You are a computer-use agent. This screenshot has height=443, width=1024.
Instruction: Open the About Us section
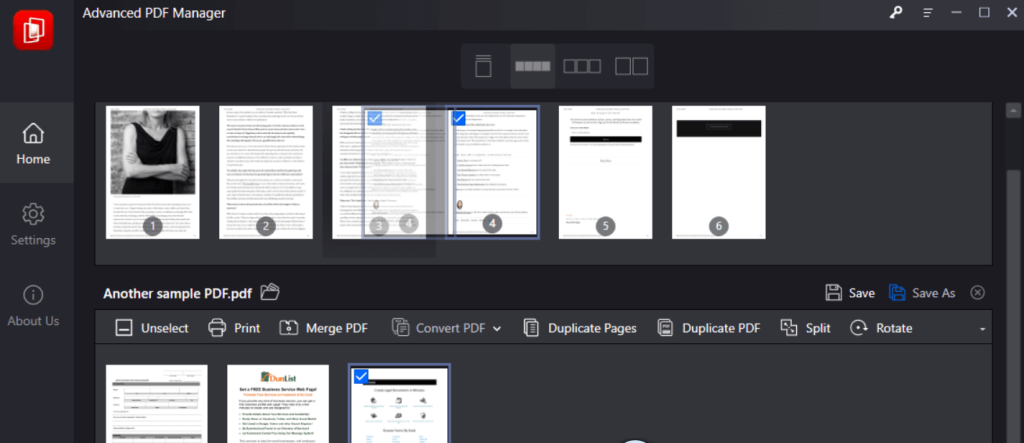(x=33, y=306)
